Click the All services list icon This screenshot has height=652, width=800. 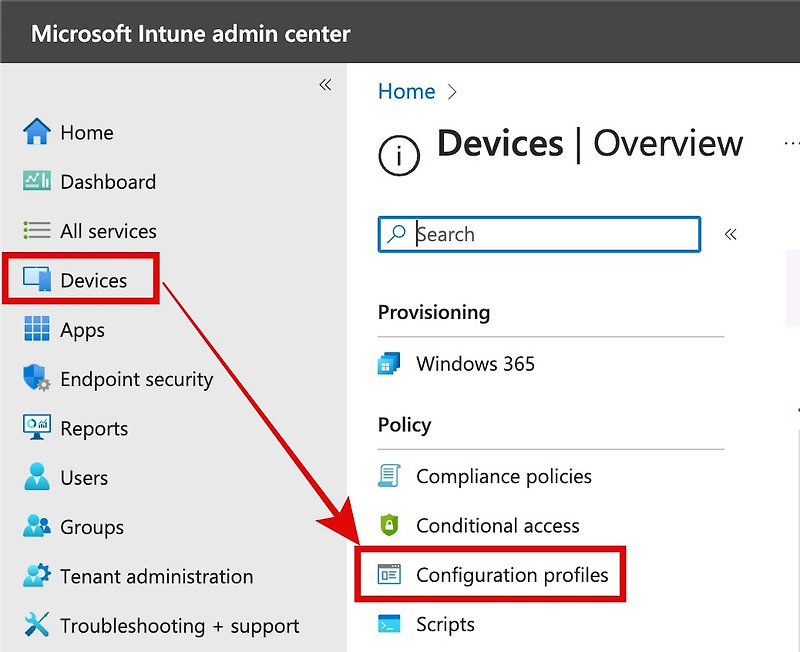[37, 231]
